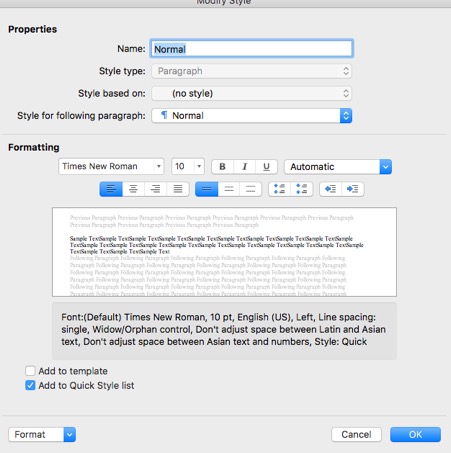
Task: Click the style description text area
Action: (x=224, y=331)
